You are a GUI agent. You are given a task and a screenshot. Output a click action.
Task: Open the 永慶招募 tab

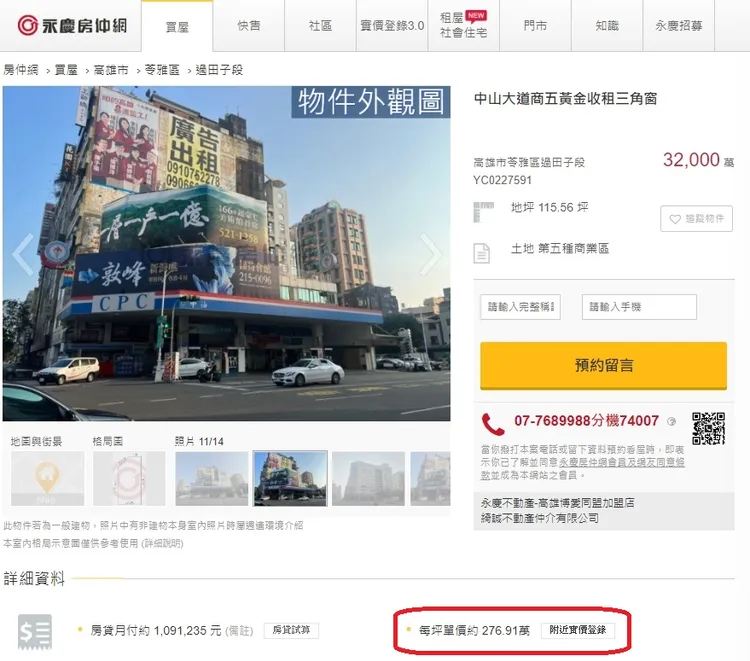tap(679, 25)
